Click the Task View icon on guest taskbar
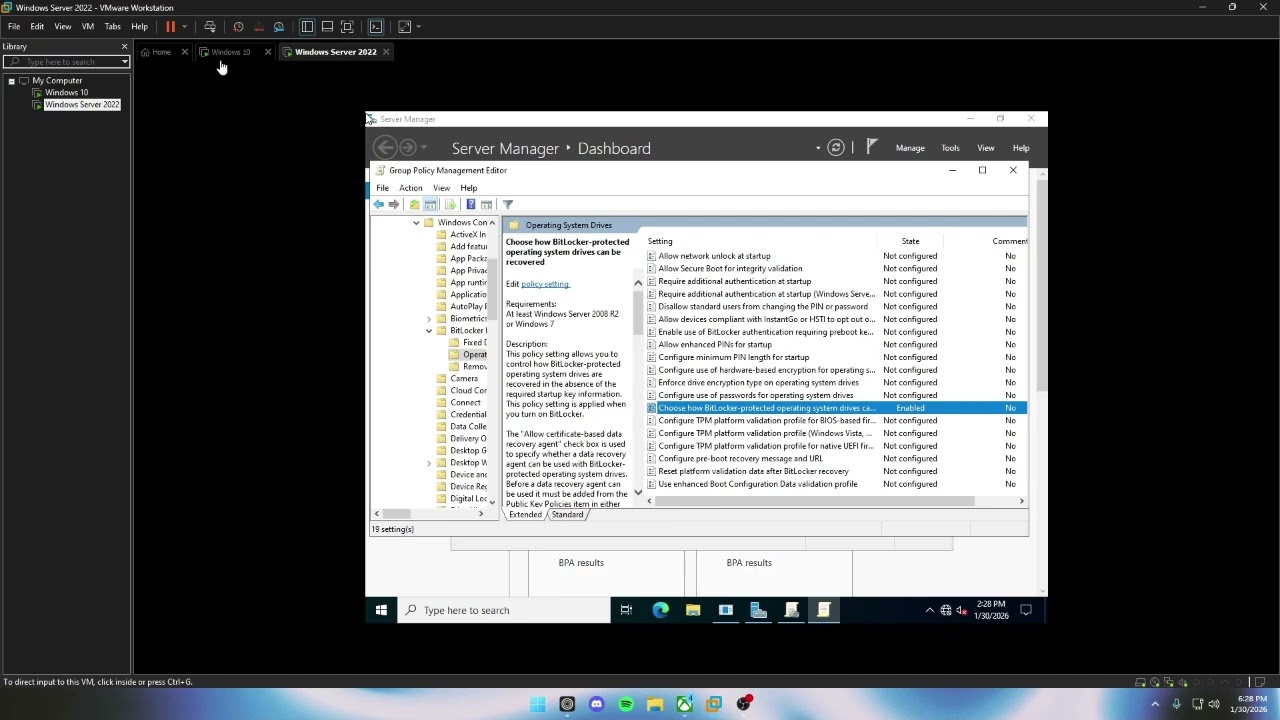The width and height of the screenshot is (1280, 720). 626,610
